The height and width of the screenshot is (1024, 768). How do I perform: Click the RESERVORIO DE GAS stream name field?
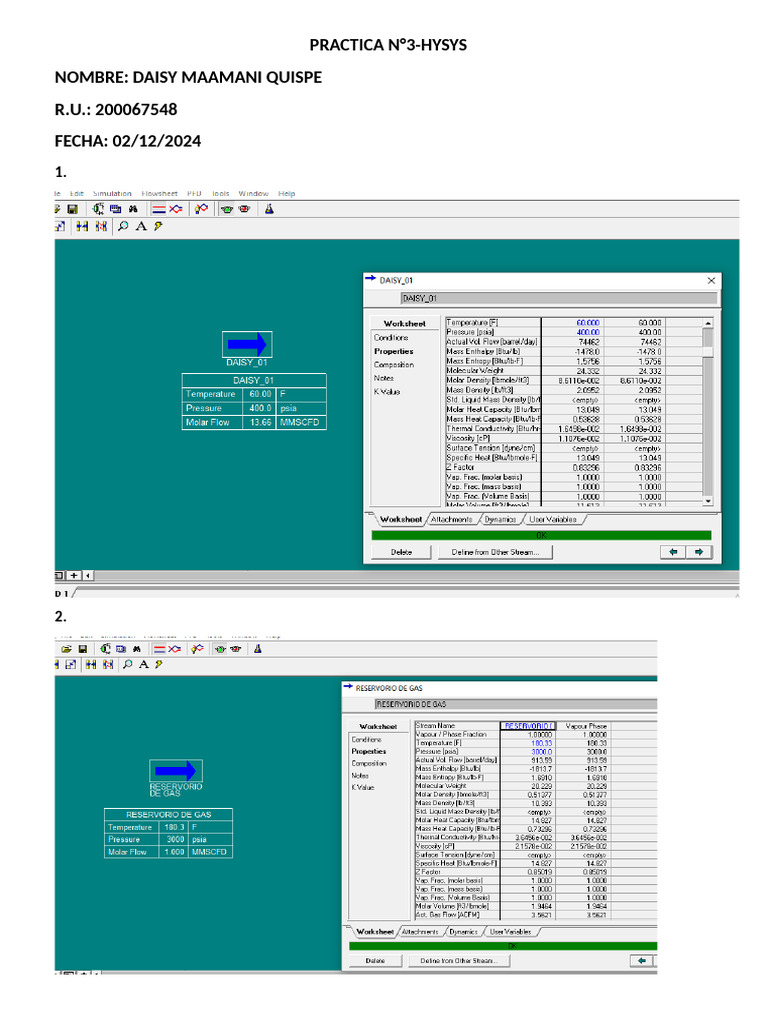coord(516,704)
